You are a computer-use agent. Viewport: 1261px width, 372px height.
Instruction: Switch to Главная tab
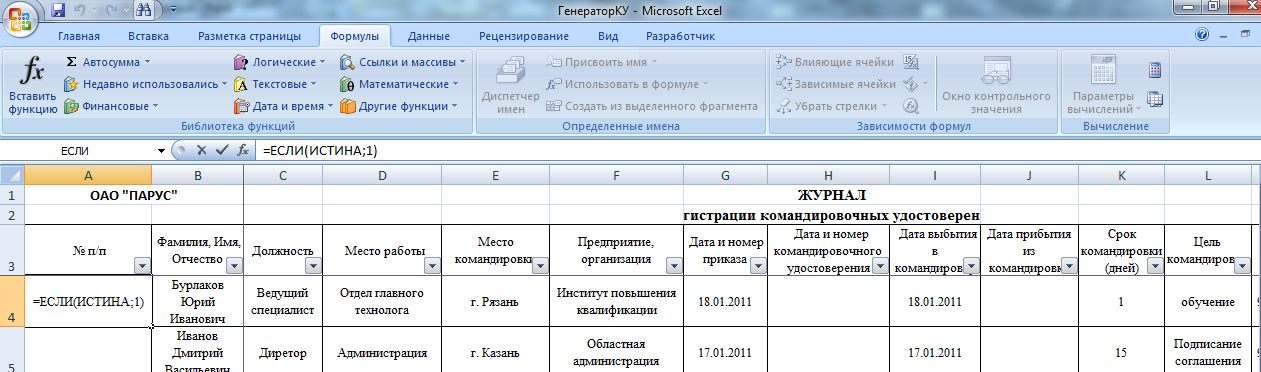79,36
